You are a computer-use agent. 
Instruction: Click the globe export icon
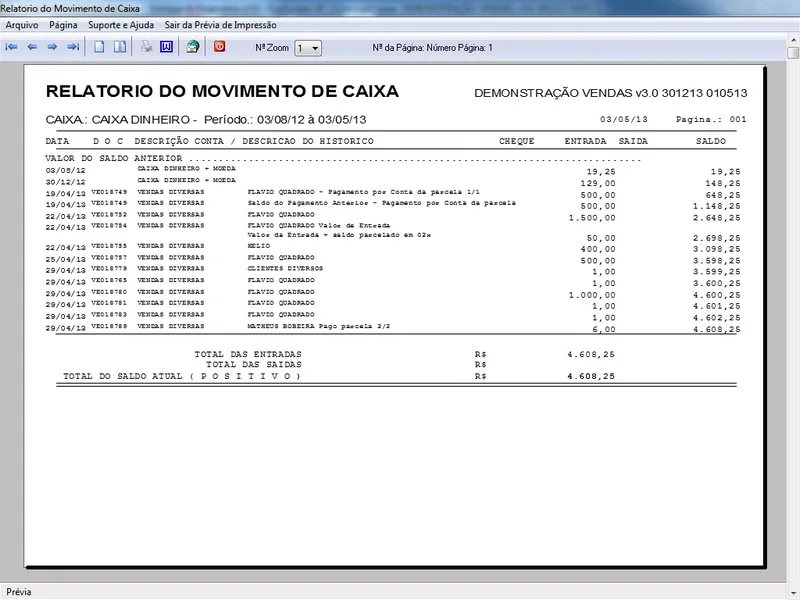[193, 47]
